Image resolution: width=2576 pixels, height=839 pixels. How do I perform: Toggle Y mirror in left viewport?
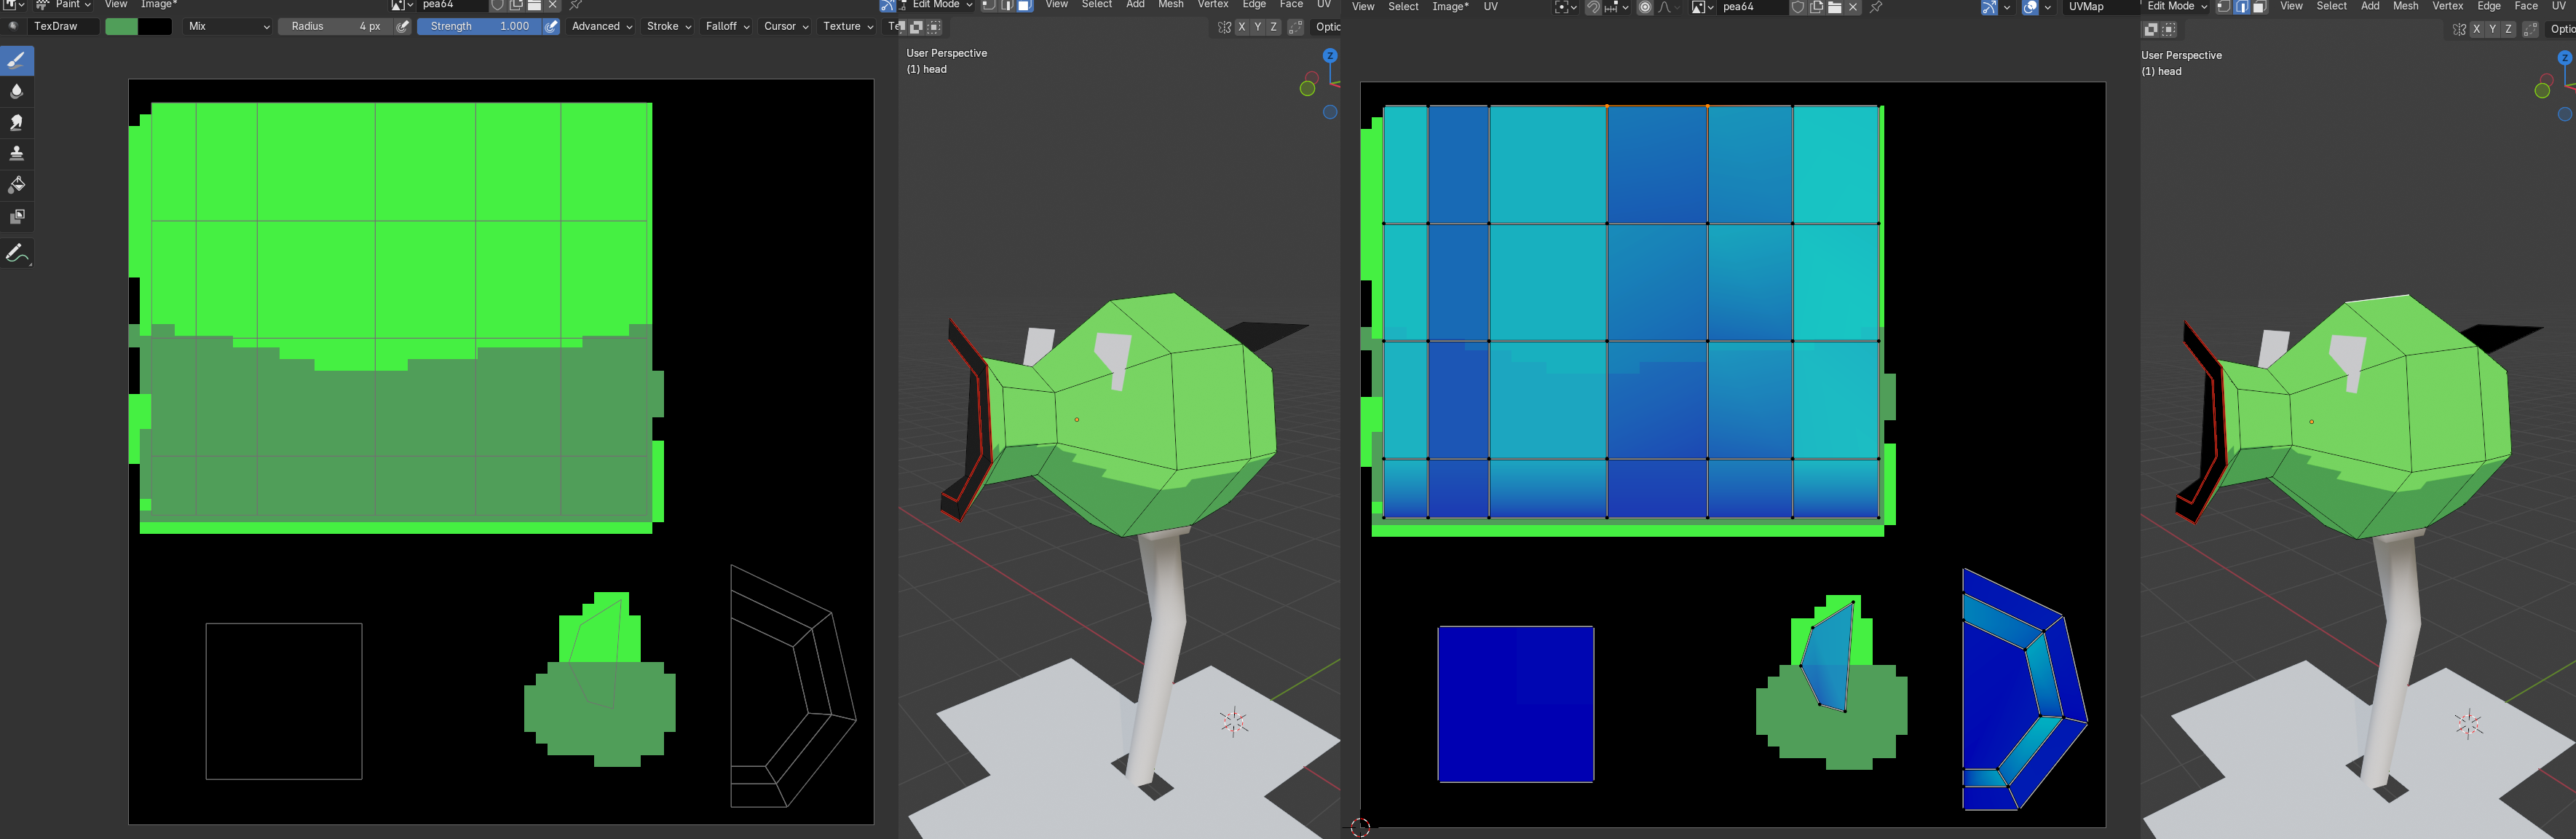[1258, 27]
